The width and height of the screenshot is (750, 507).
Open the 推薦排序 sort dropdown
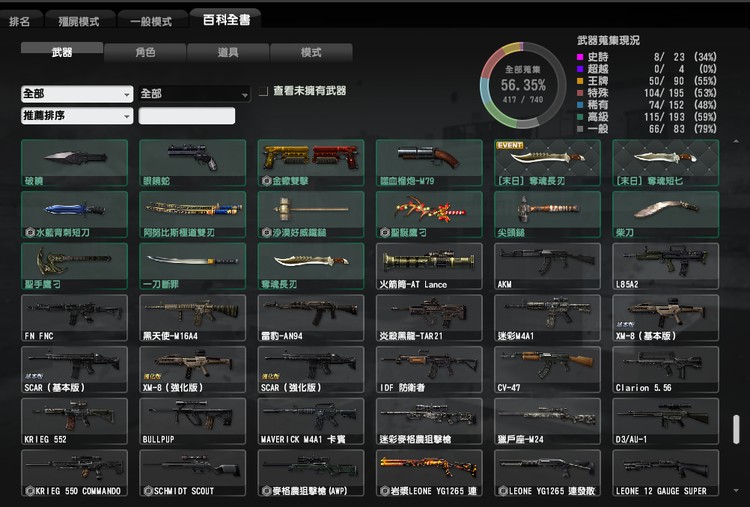tap(76, 116)
